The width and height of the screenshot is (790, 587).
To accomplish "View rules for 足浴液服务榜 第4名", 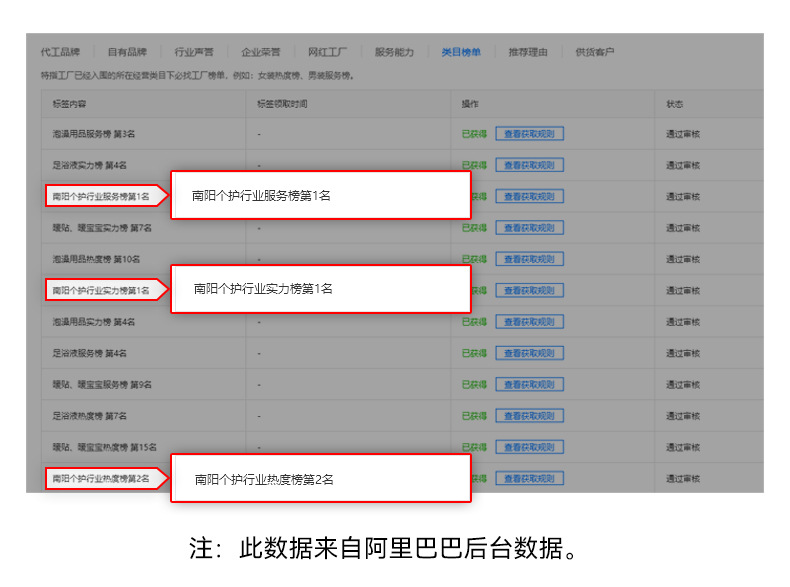I will (x=529, y=353).
